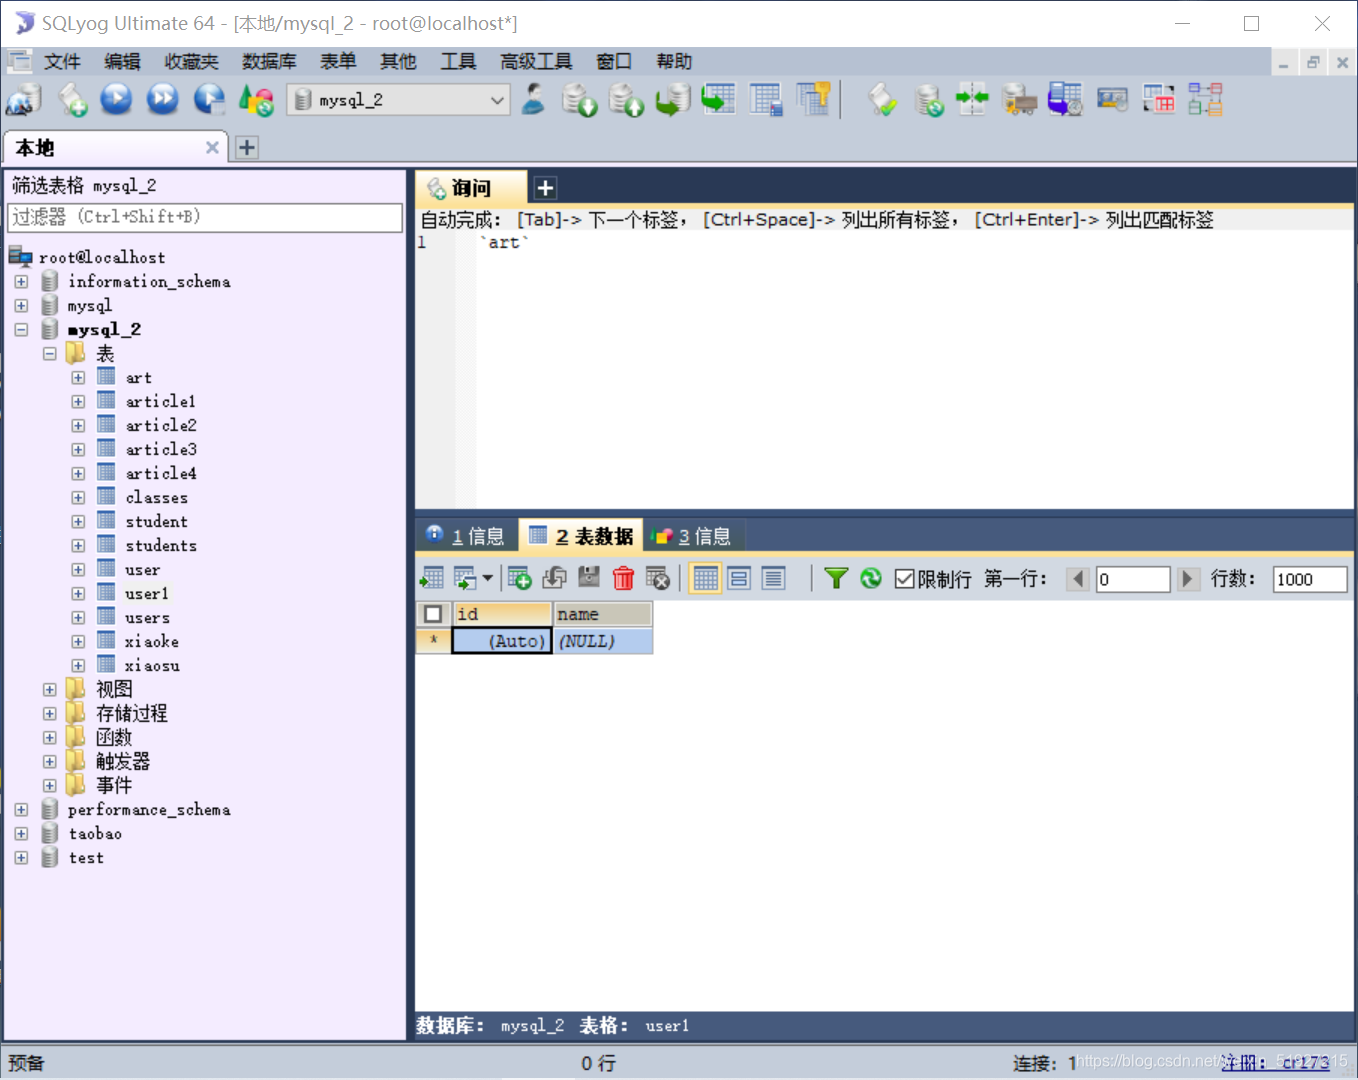Expand the information_schema database node
Image resolution: width=1358 pixels, height=1080 pixels.
point(21,282)
